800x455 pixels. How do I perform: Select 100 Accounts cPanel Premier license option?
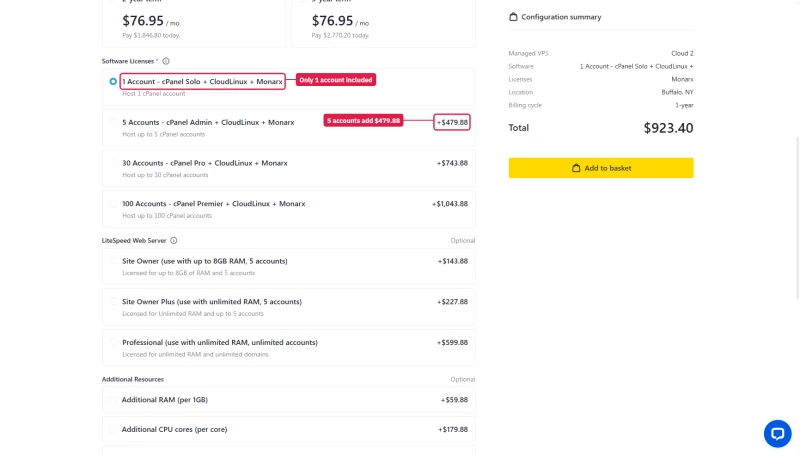pyautogui.click(x=289, y=209)
